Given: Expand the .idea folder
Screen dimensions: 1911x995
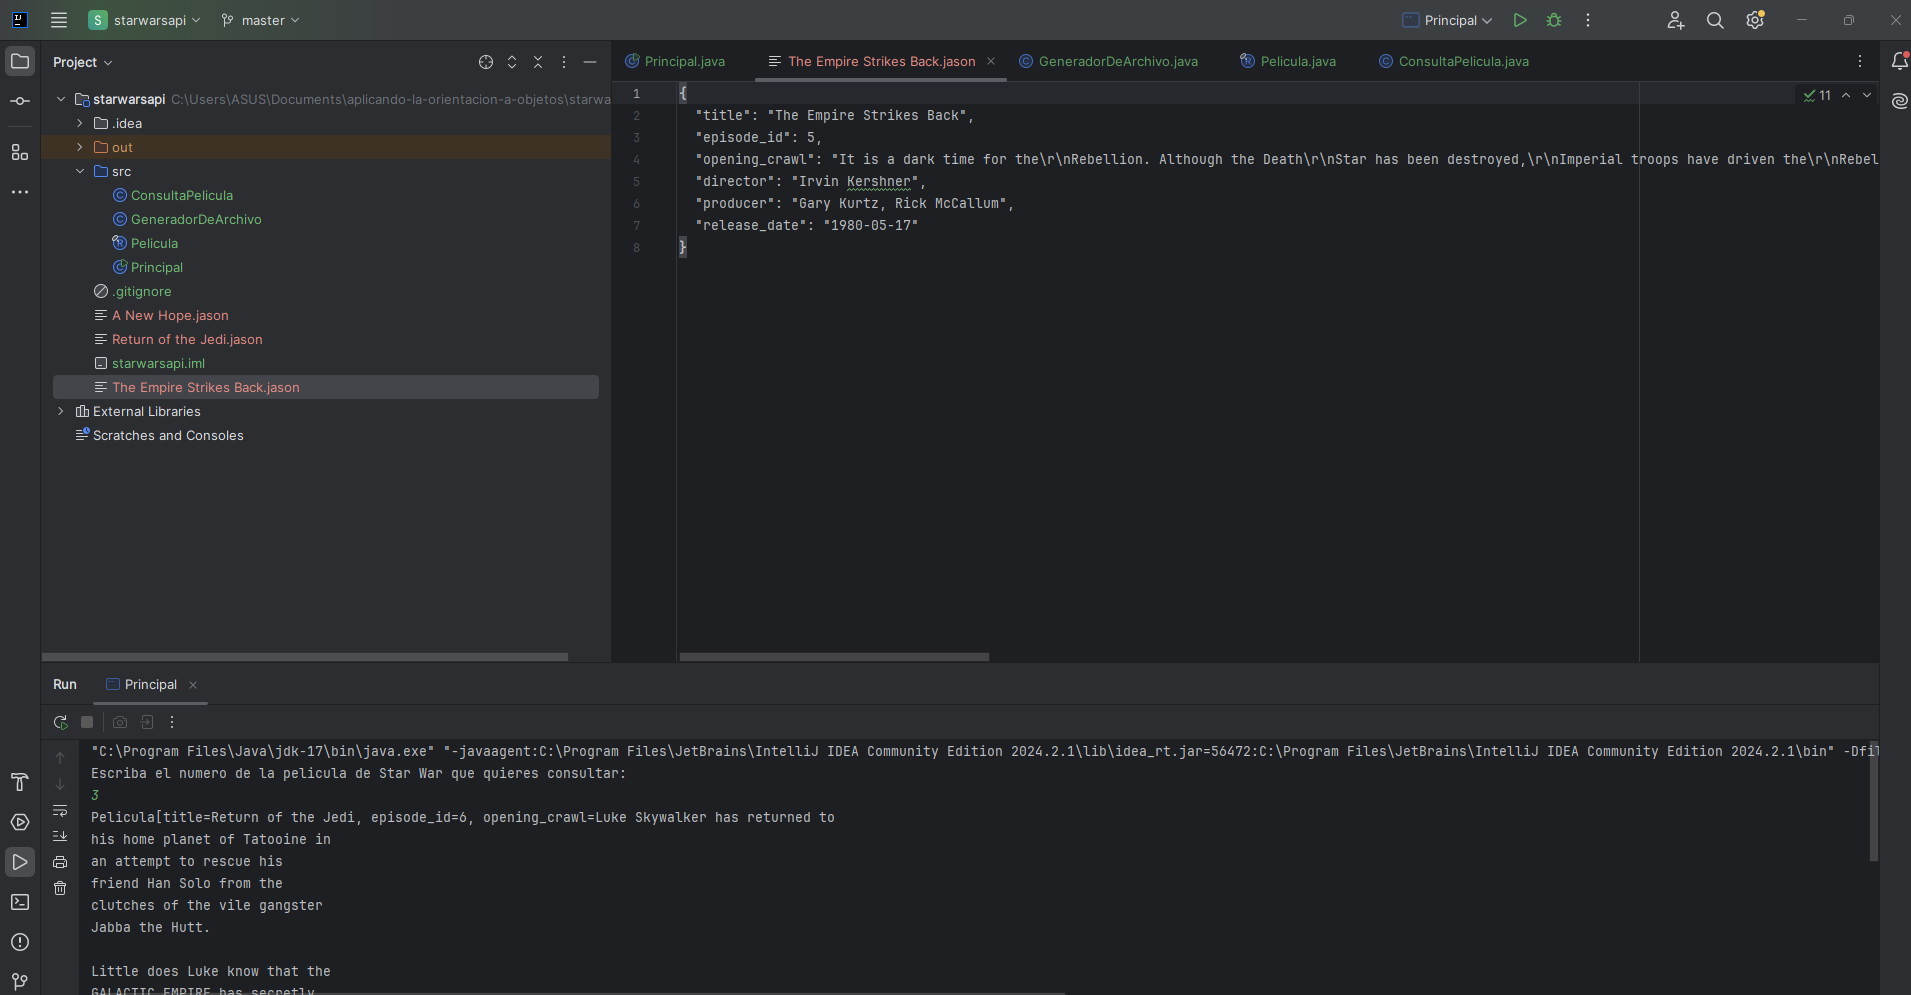Looking at the screenshot, I should coord(80,123).
